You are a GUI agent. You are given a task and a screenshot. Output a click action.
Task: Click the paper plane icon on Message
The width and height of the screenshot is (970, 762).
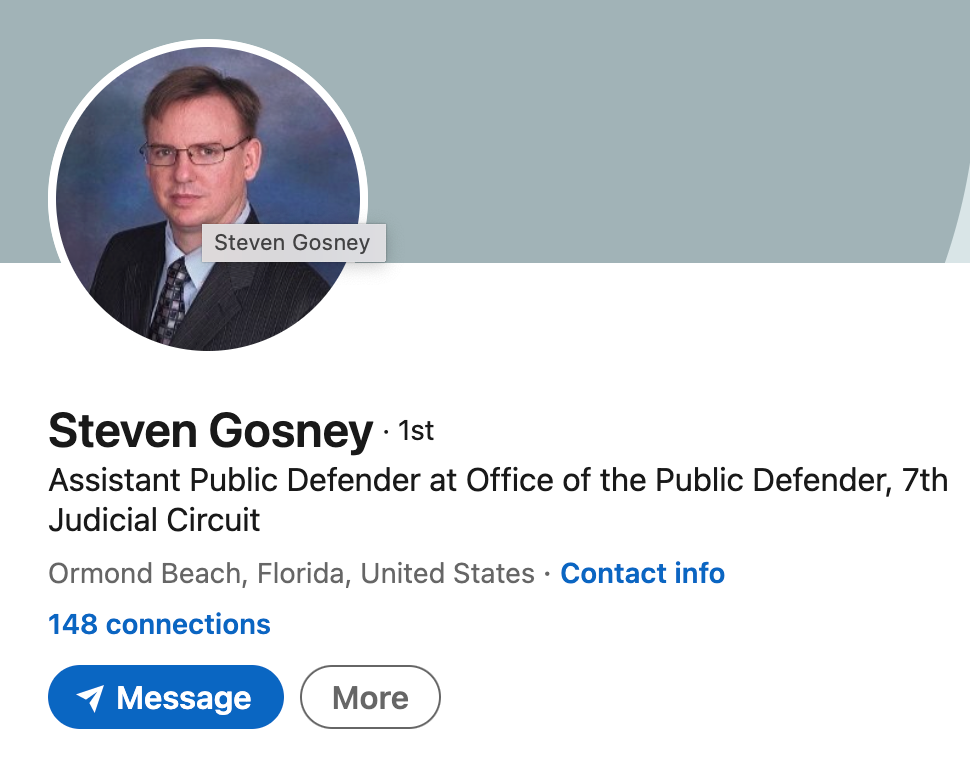click(x=91, y=698)
